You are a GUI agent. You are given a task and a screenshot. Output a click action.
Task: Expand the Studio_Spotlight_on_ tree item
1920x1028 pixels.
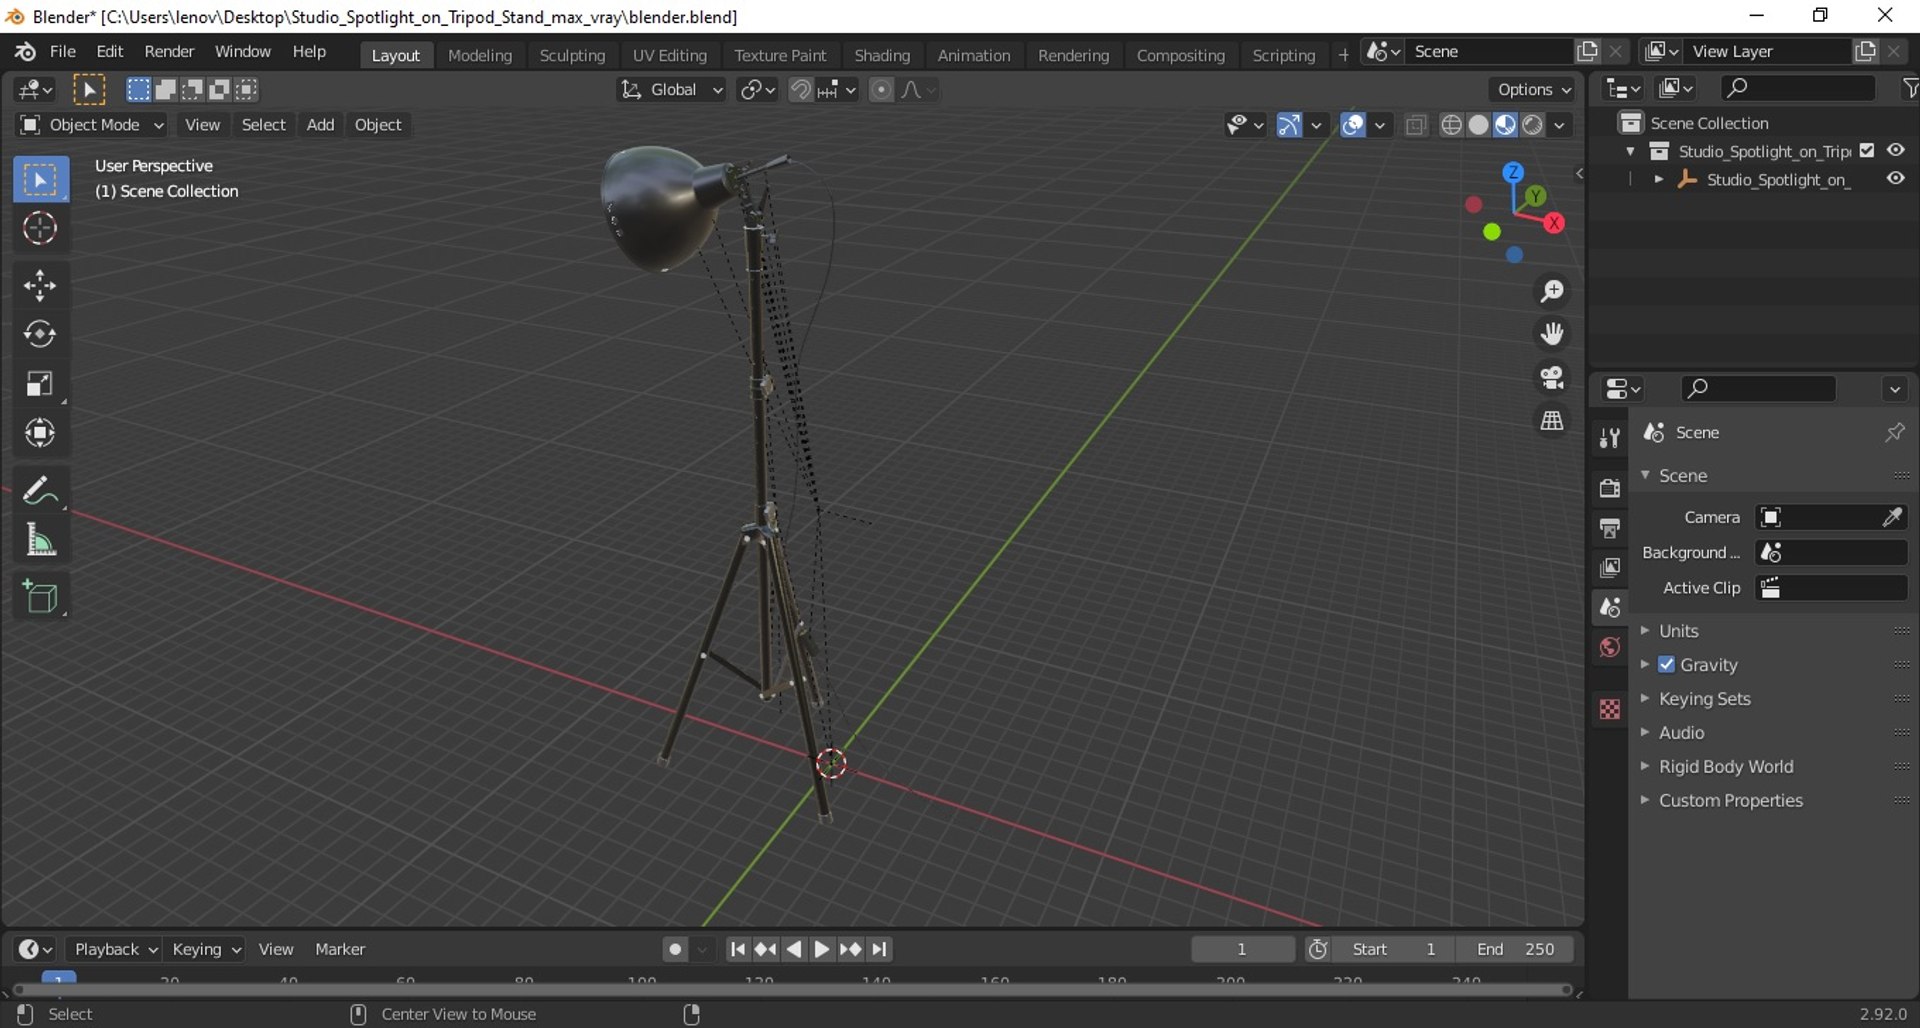click(1658, 179)
